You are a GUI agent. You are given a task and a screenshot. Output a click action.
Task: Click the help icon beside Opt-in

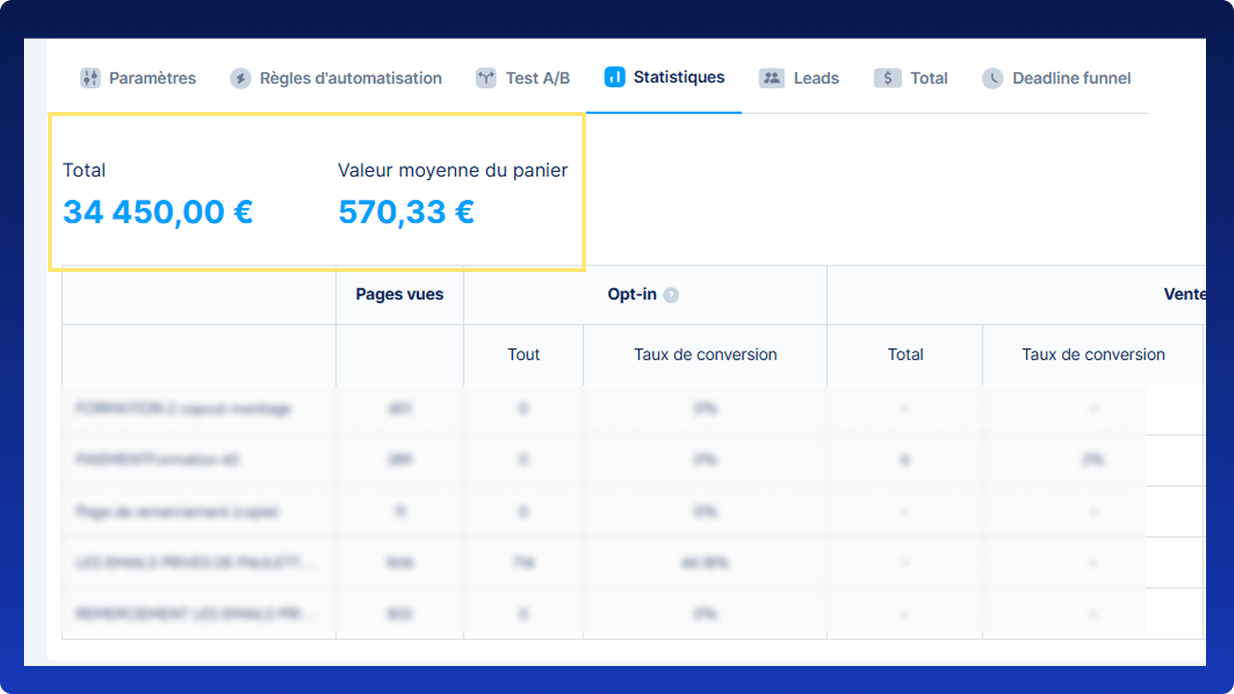[671, 295]
